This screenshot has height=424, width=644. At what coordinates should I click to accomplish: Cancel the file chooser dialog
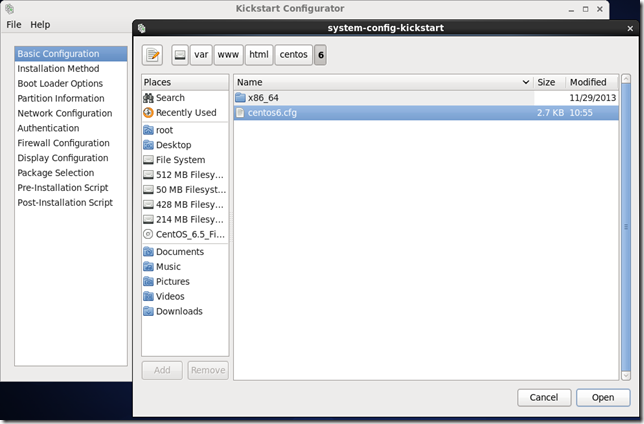[544, 397]
